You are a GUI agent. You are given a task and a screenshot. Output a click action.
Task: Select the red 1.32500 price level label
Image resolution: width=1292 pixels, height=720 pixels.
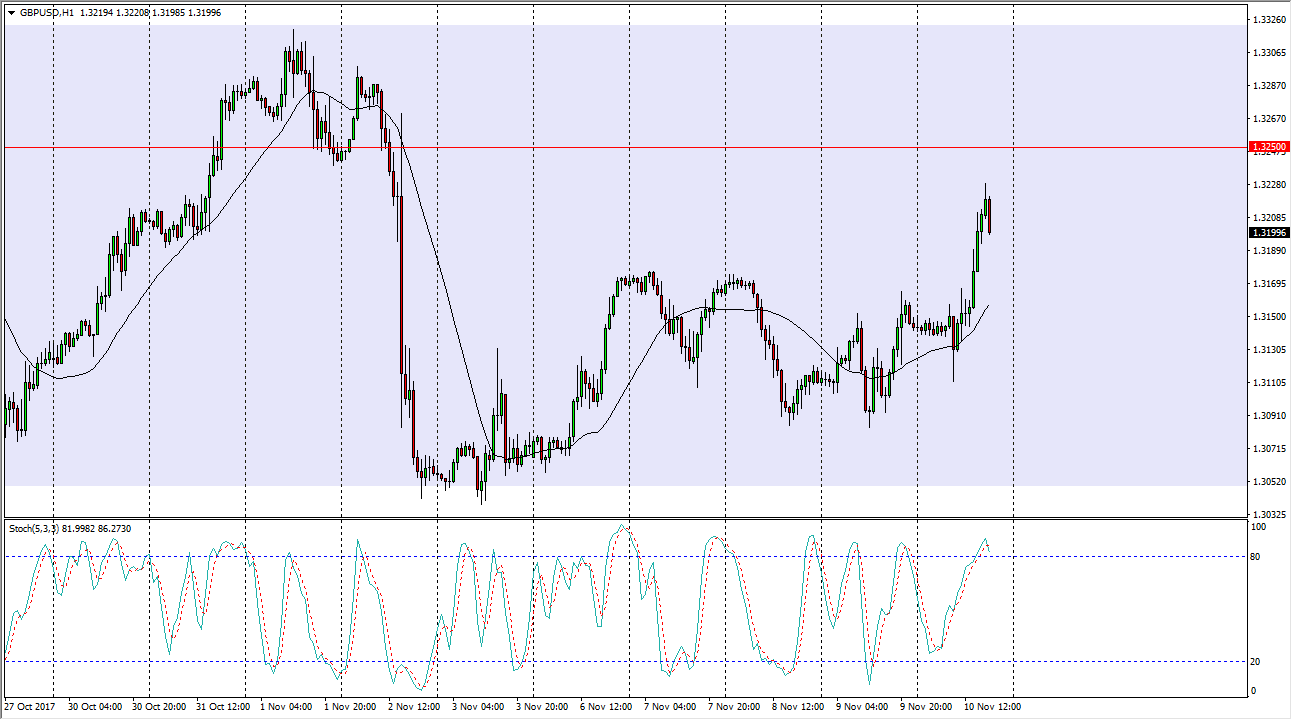1269,147
